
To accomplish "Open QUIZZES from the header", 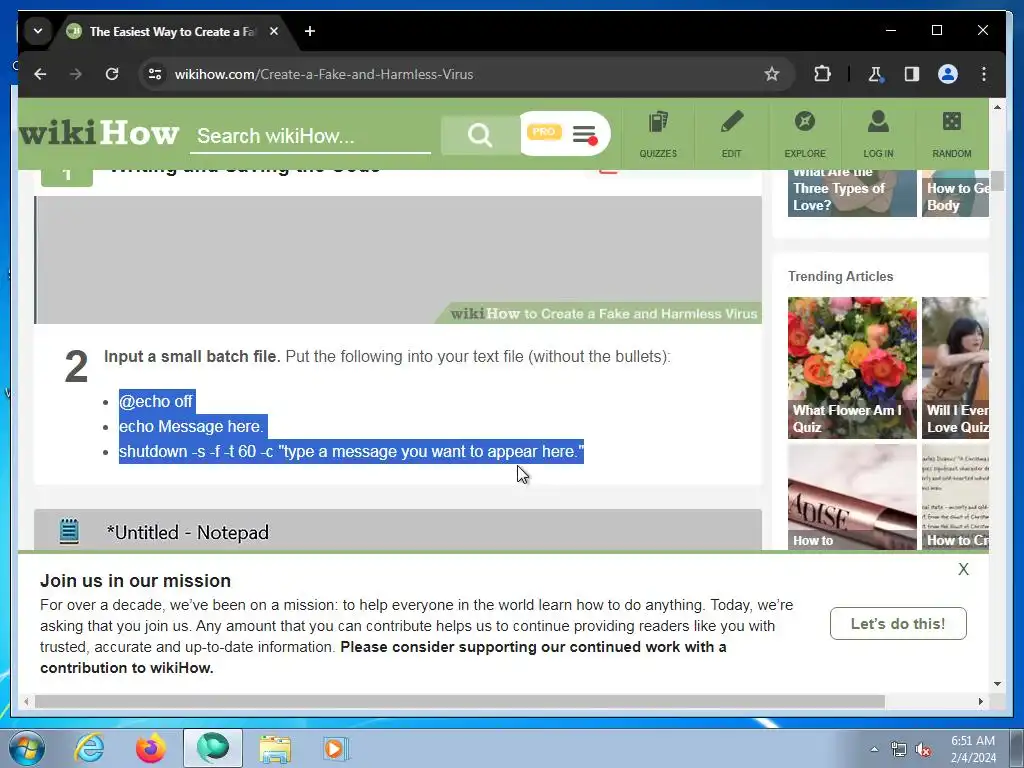I will click(x=658, y=135).
